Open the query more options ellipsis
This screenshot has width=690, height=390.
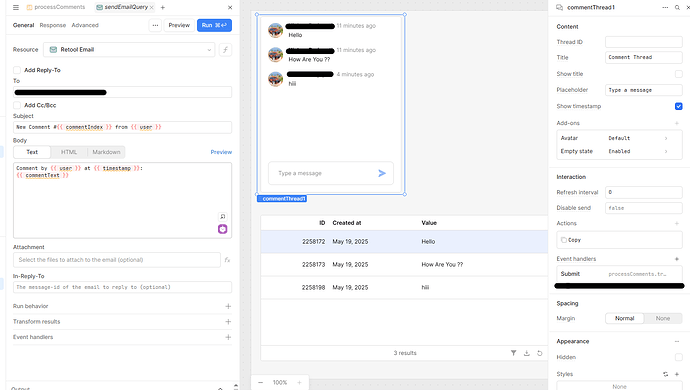[155, 25]
